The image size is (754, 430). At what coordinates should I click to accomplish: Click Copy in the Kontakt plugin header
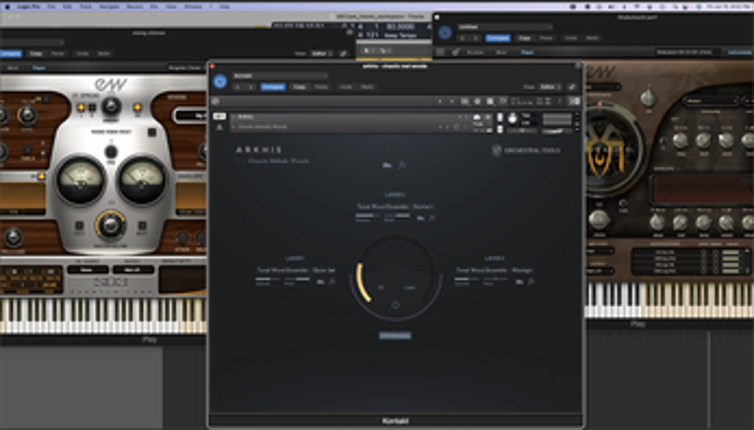[x=299, y=87]
